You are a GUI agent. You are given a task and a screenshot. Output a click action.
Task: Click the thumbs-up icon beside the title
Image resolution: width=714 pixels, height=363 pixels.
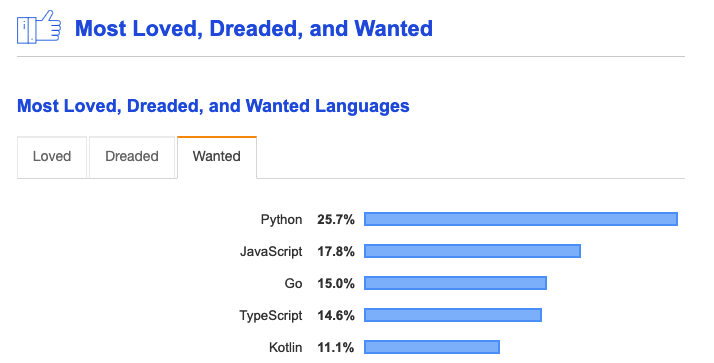click(x=39, y=27)
